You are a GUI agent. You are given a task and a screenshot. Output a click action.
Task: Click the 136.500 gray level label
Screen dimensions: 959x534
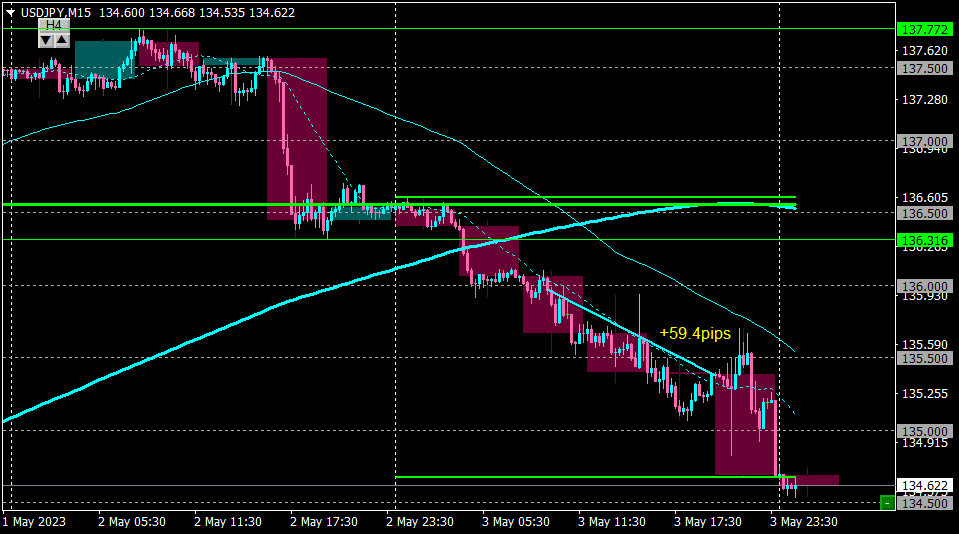click(x=925, y=213)
